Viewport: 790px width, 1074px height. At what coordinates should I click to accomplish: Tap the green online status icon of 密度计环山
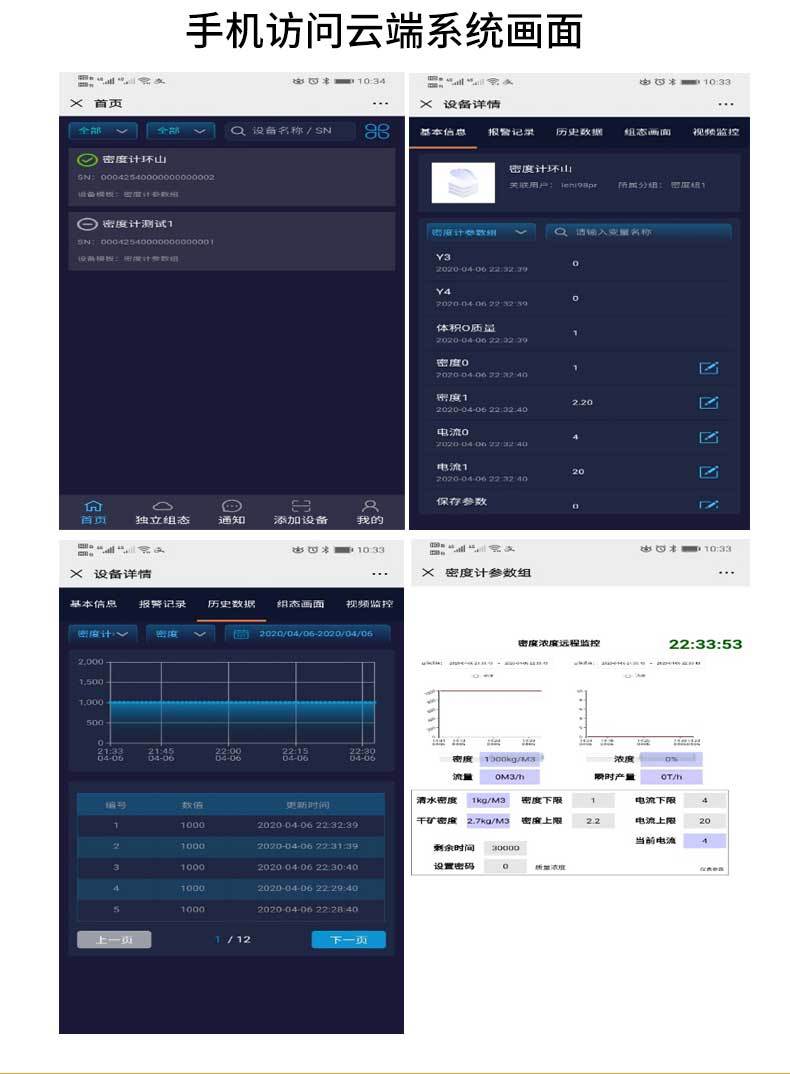87,159
